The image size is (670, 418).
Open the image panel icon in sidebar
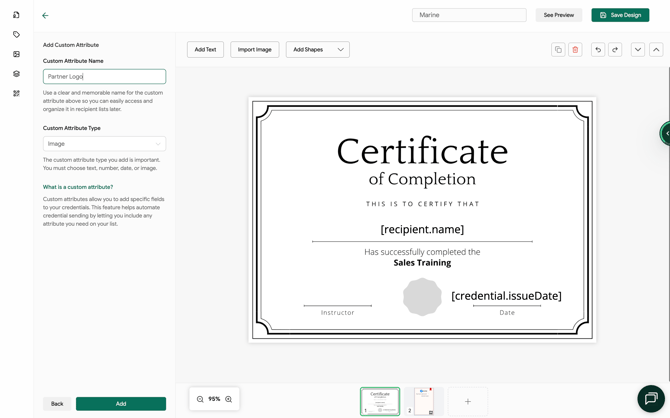(16, 54)
